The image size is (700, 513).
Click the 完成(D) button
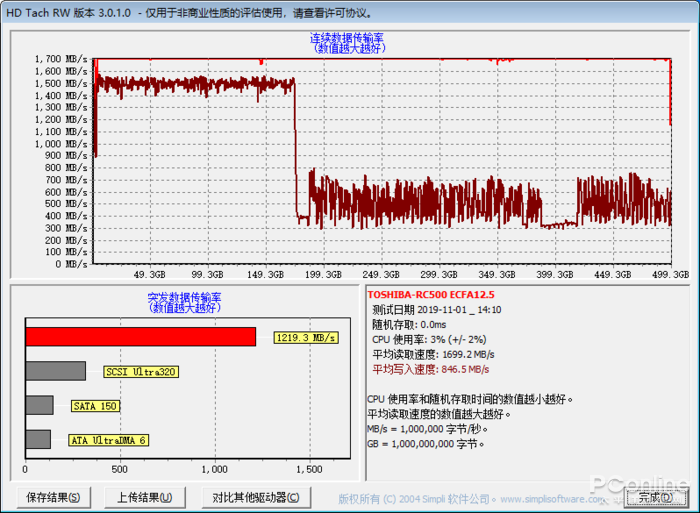coord(655,497)
